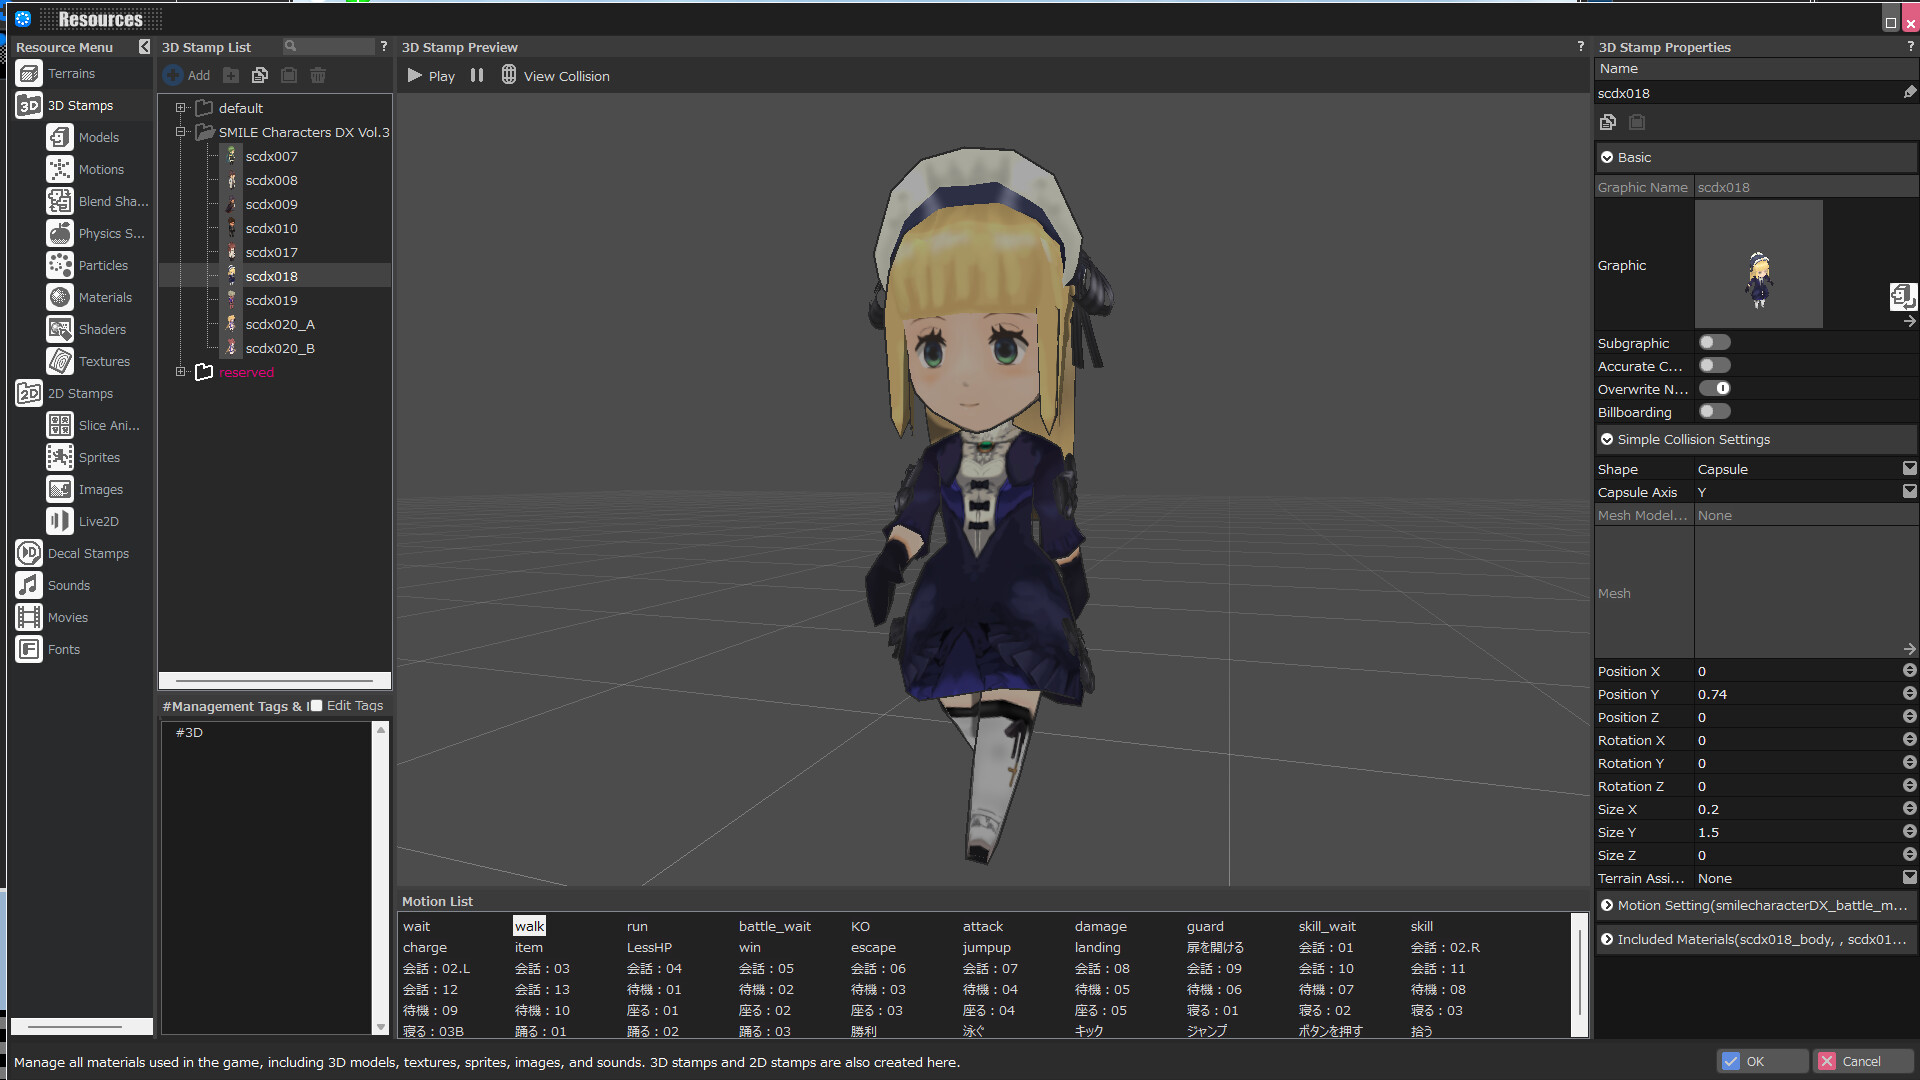Click the Name input field scdx018
The image size is (1920, 1080).
tap(1748, 93)
